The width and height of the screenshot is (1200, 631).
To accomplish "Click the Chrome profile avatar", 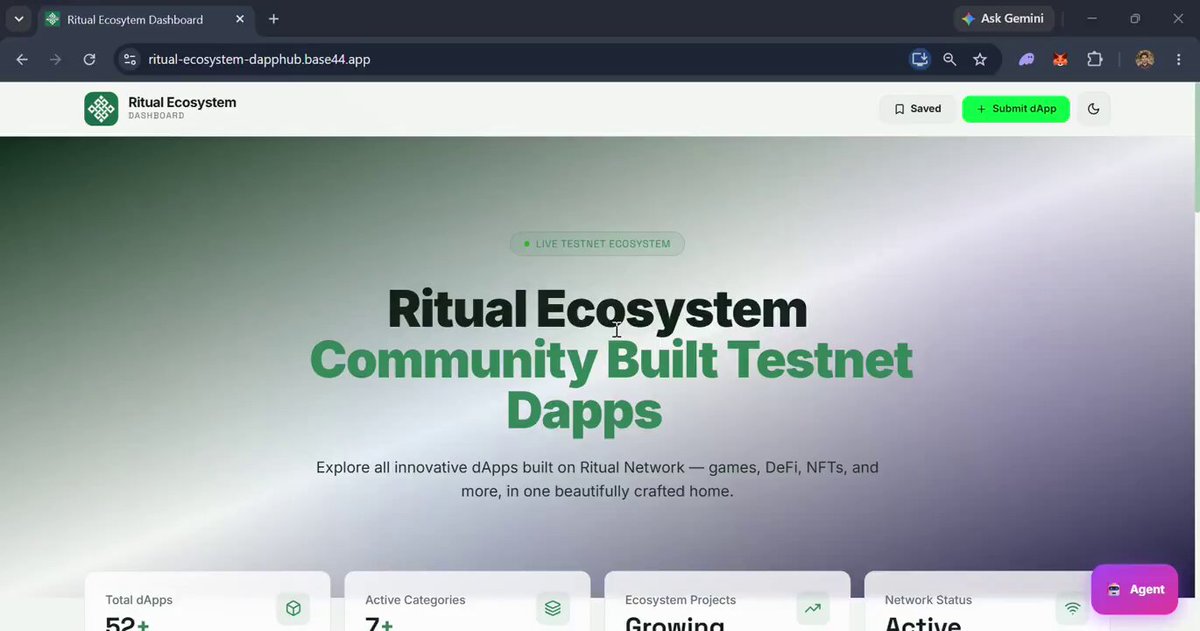I will [x=1145, y=59].
